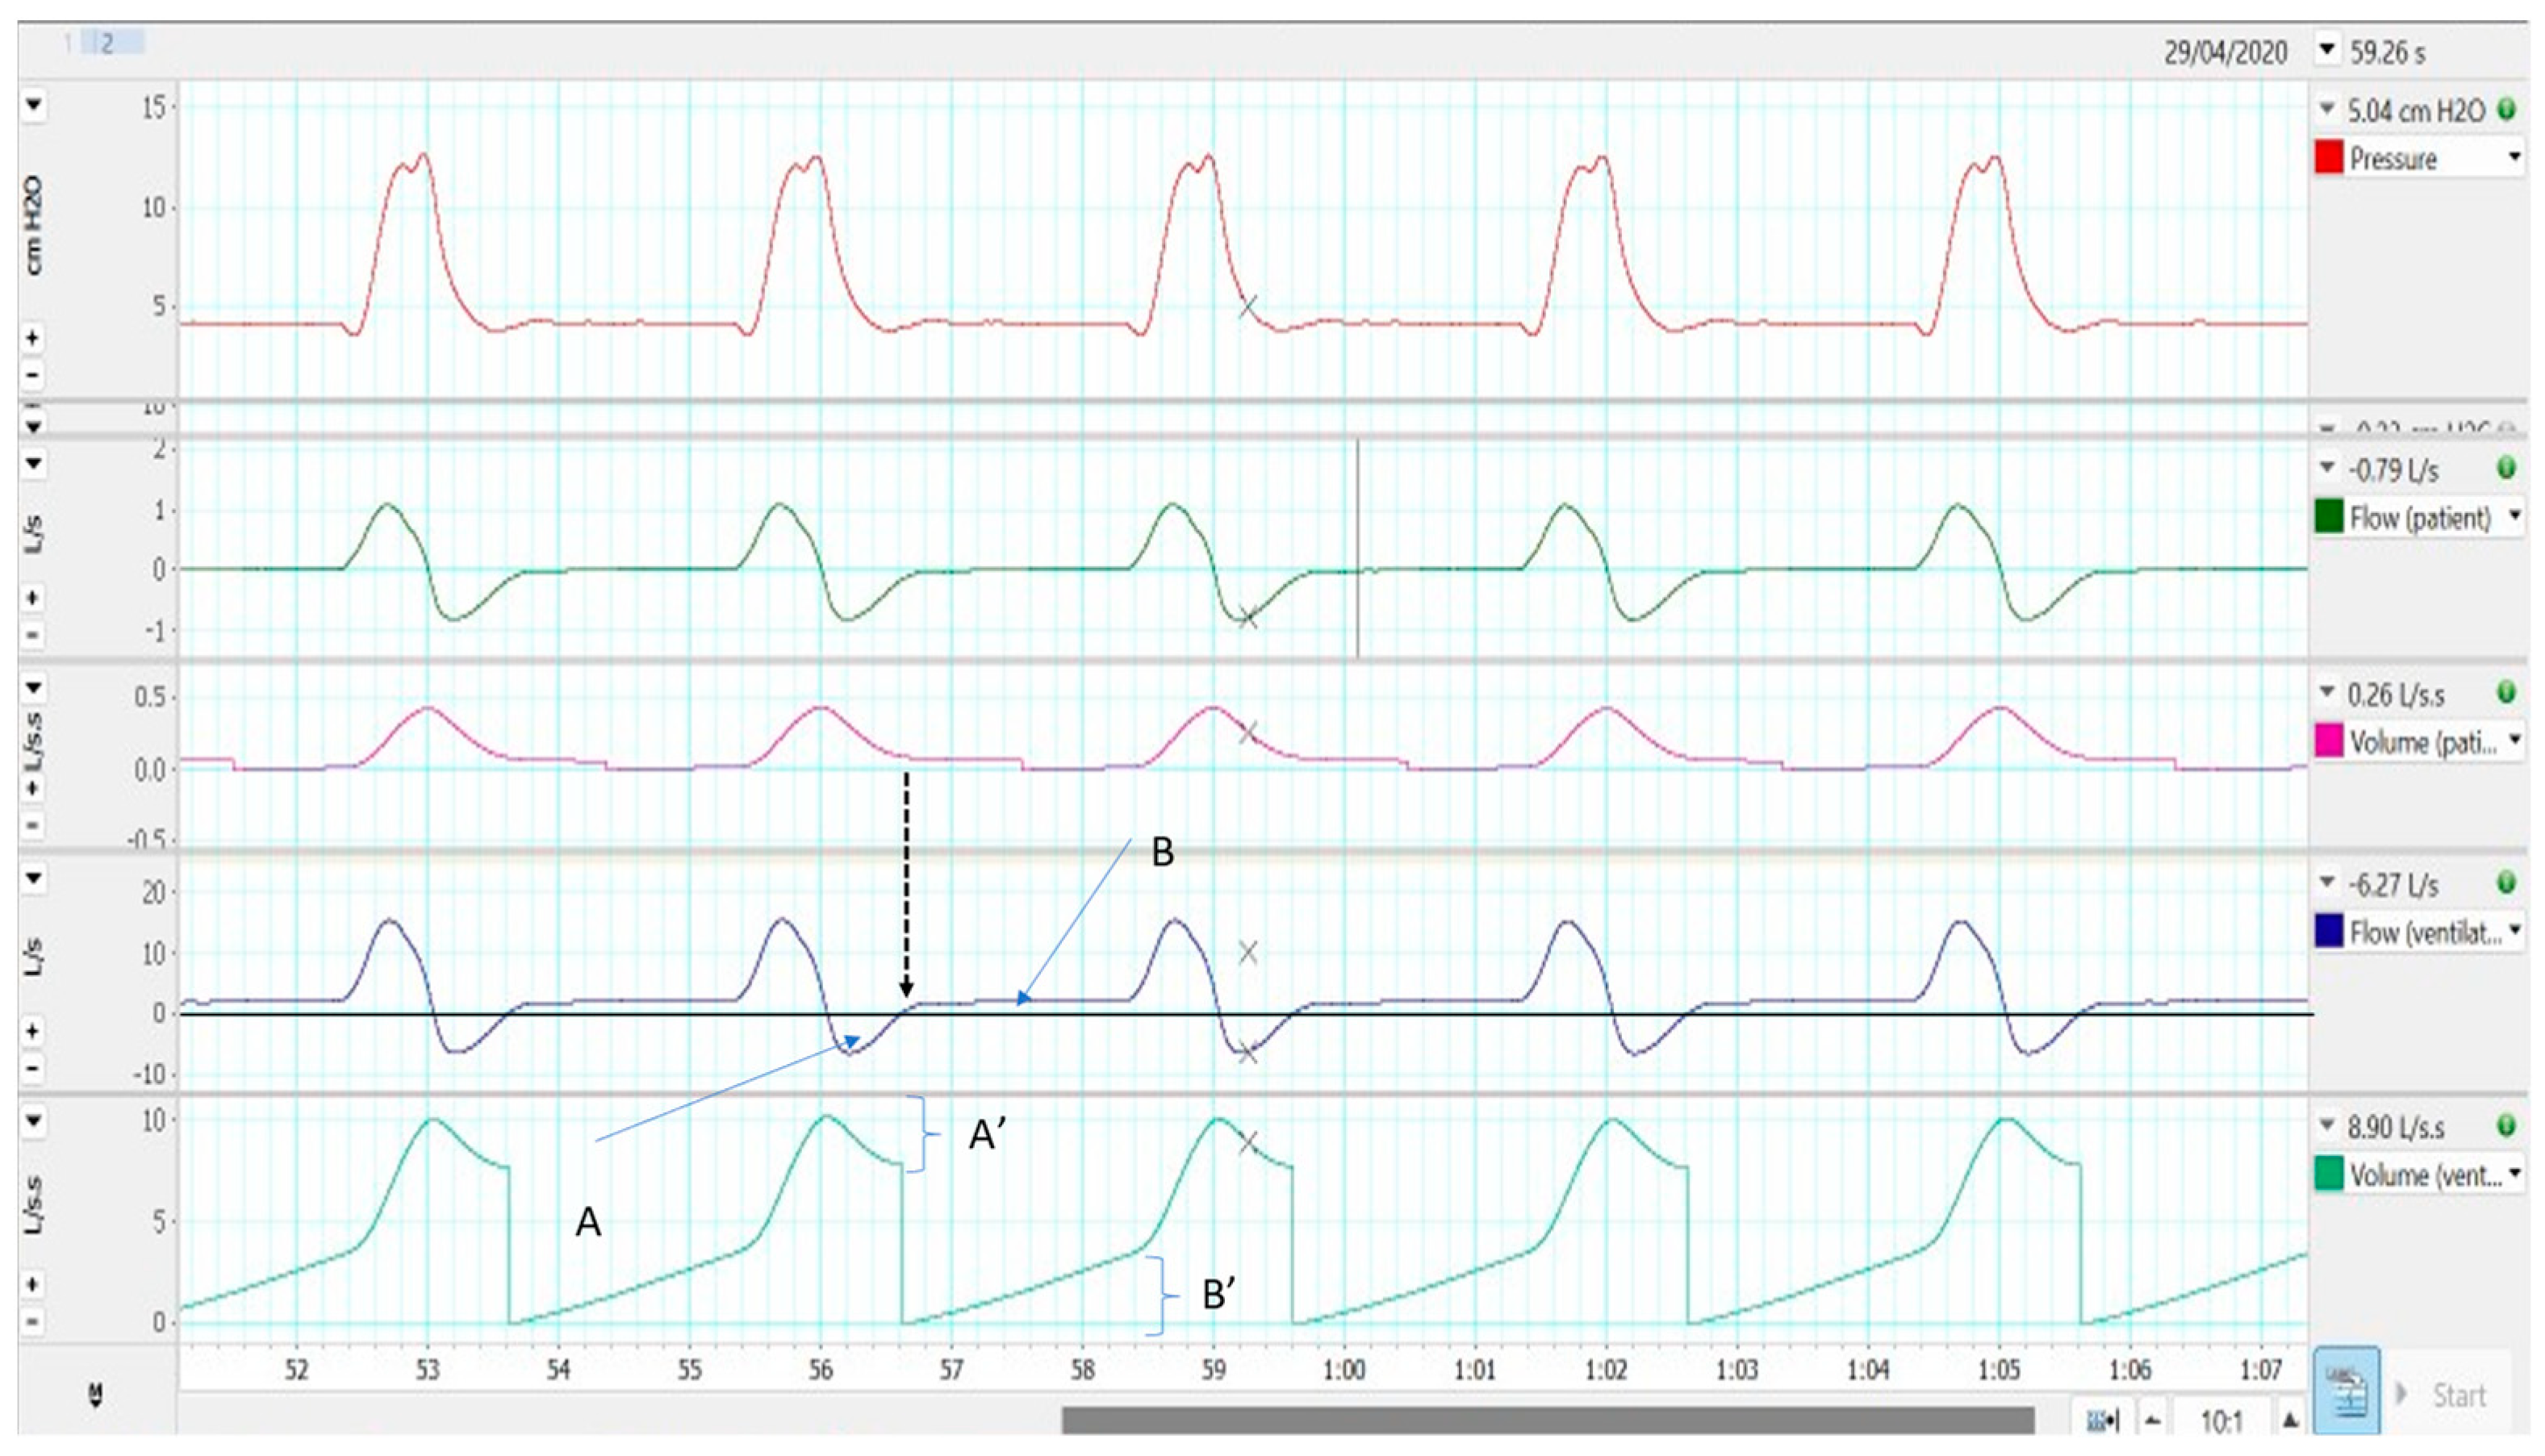Toggle green indicator for Pressure channel
Viewport: 2545px width, 1456px height.
[2506, 110]
